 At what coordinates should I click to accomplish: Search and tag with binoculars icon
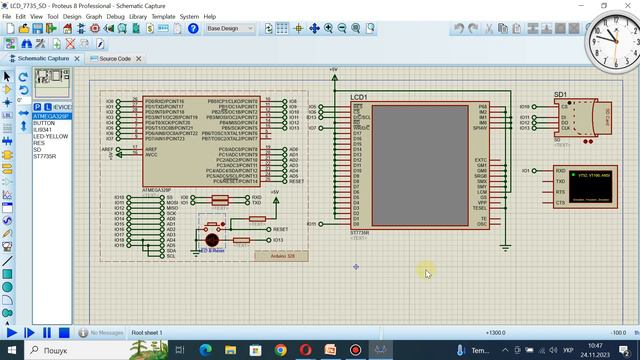[x=27, y=44]
